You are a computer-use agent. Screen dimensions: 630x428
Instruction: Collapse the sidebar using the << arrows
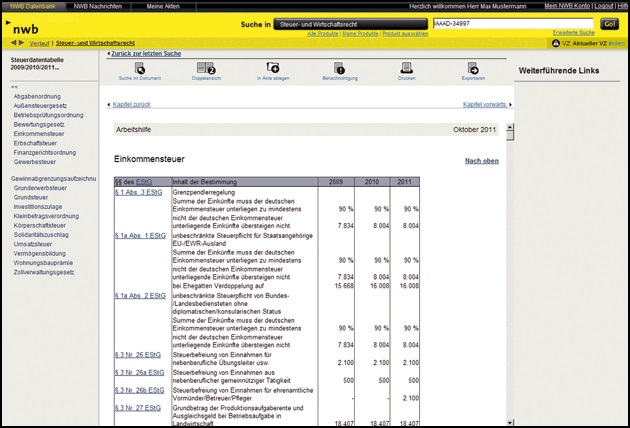tap(14, 87)
